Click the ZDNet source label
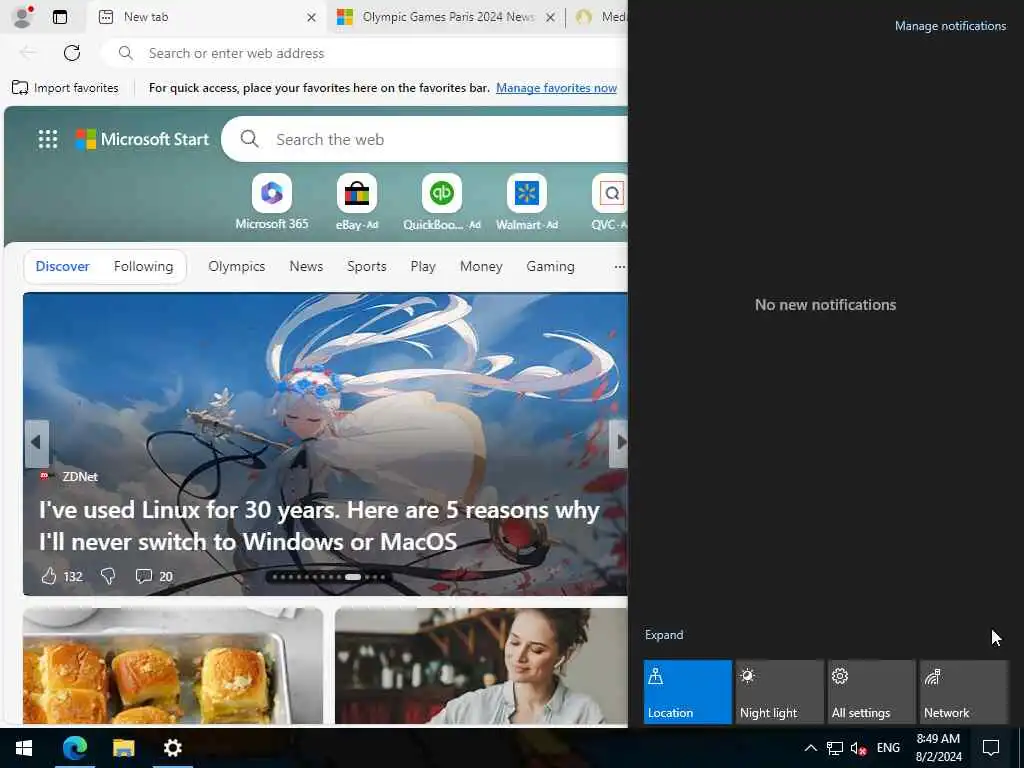 point(80,477)
